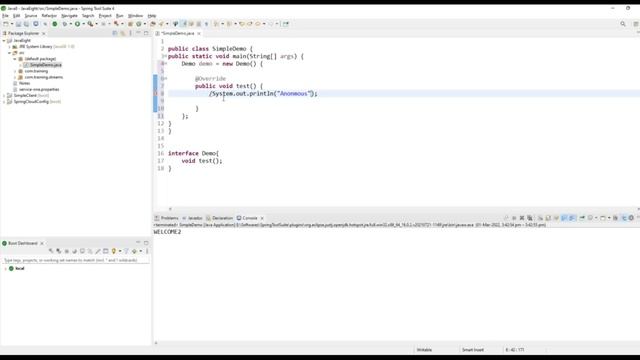The width and height of the screenshot is (640, 360).
Task: Click the Open Type toolbar icon
Action: click(153, 24)
